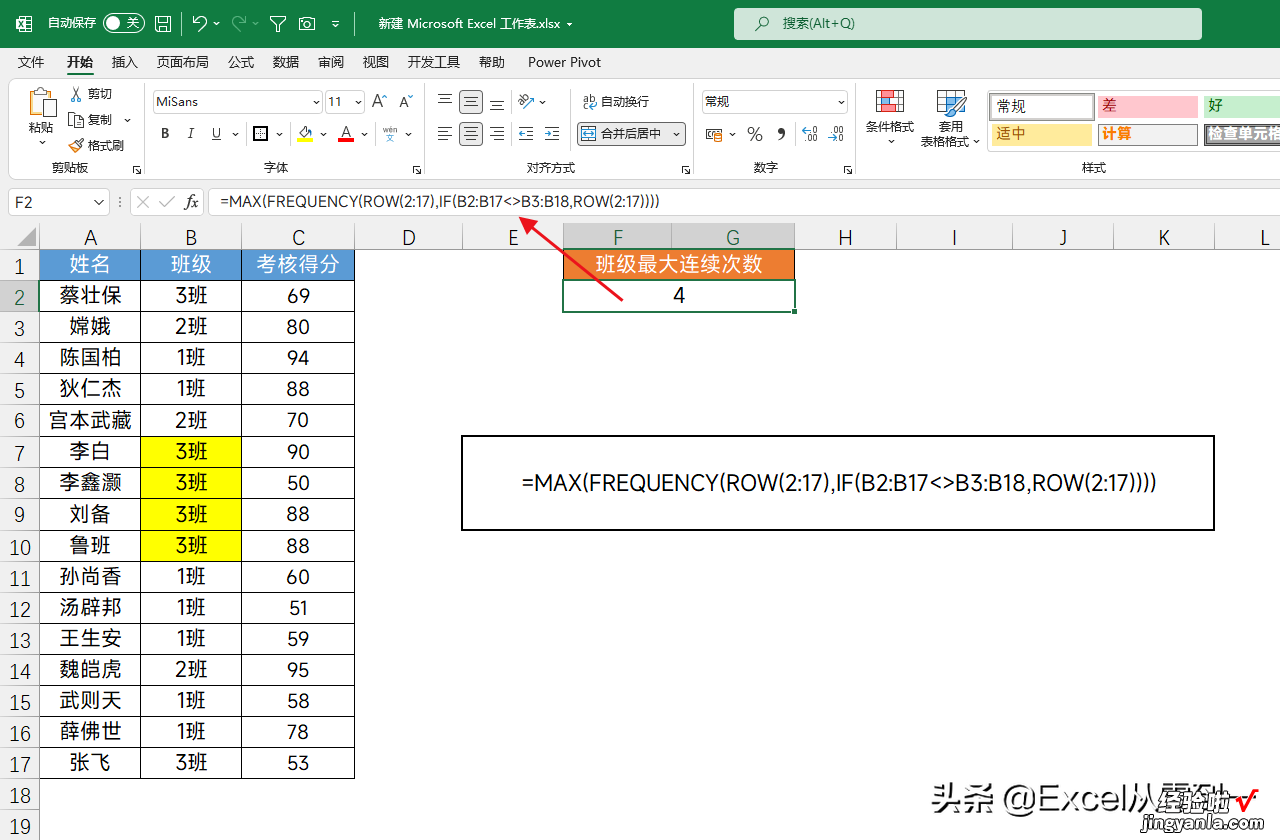Toggle Wrap Text (自动换行)
Screen dimensions: 1280x840
pos(615,102)
